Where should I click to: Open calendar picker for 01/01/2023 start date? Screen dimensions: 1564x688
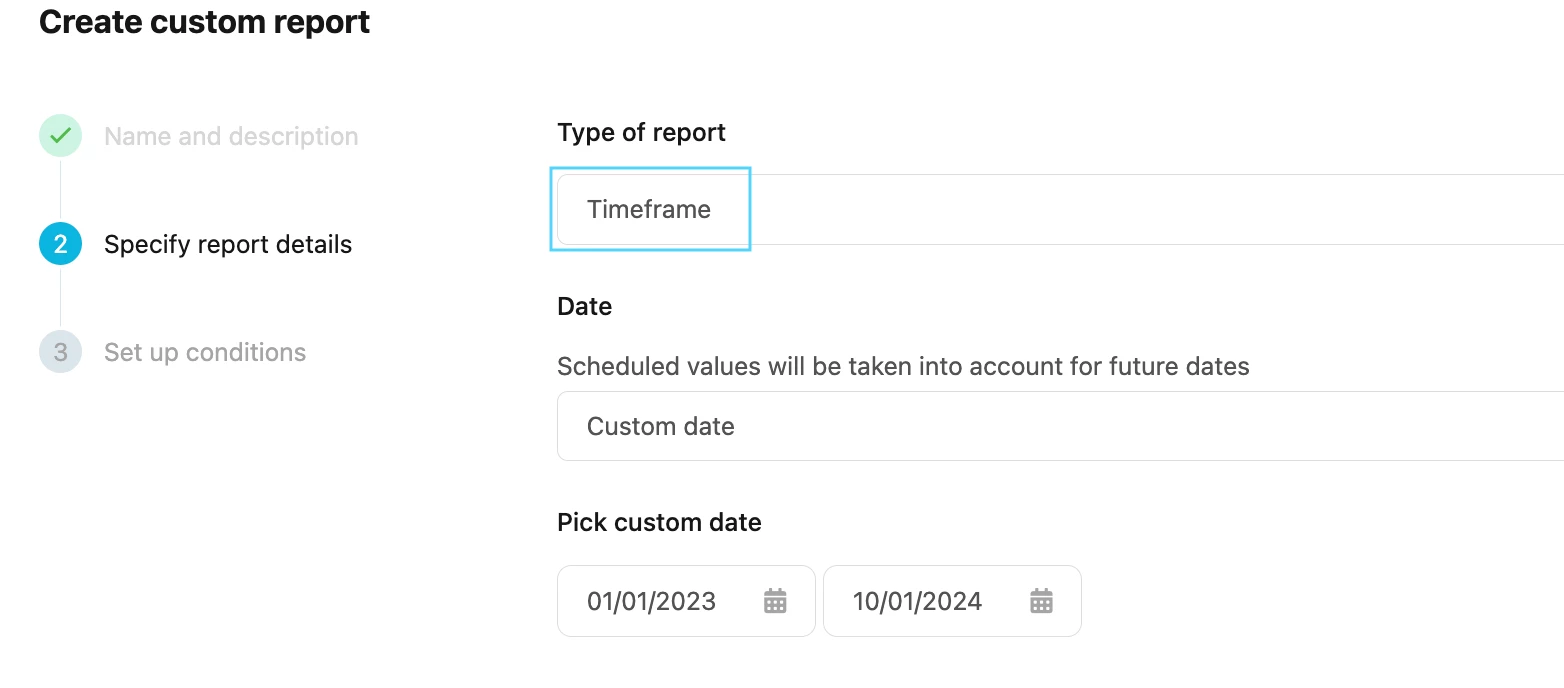point(775,601)
